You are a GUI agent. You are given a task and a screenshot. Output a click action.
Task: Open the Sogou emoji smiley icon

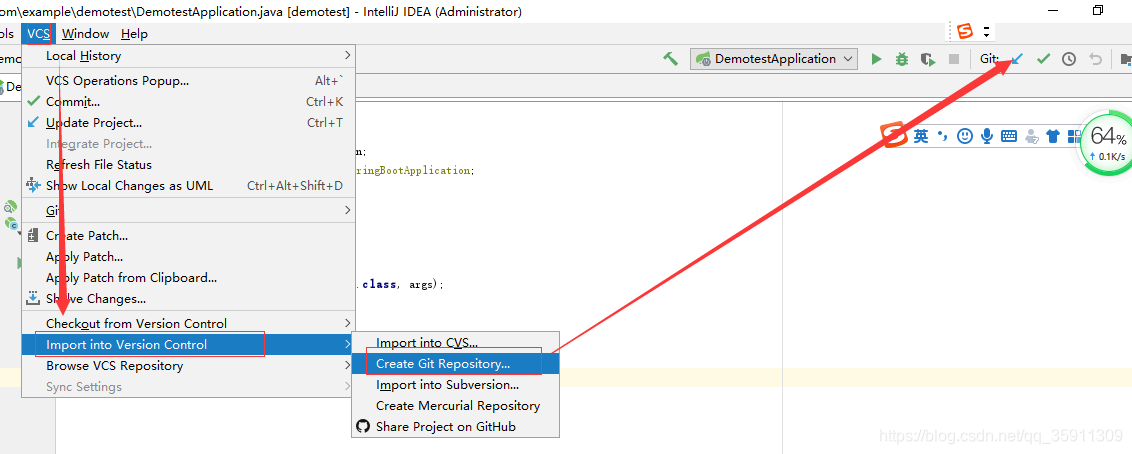[x=965, y=136]
